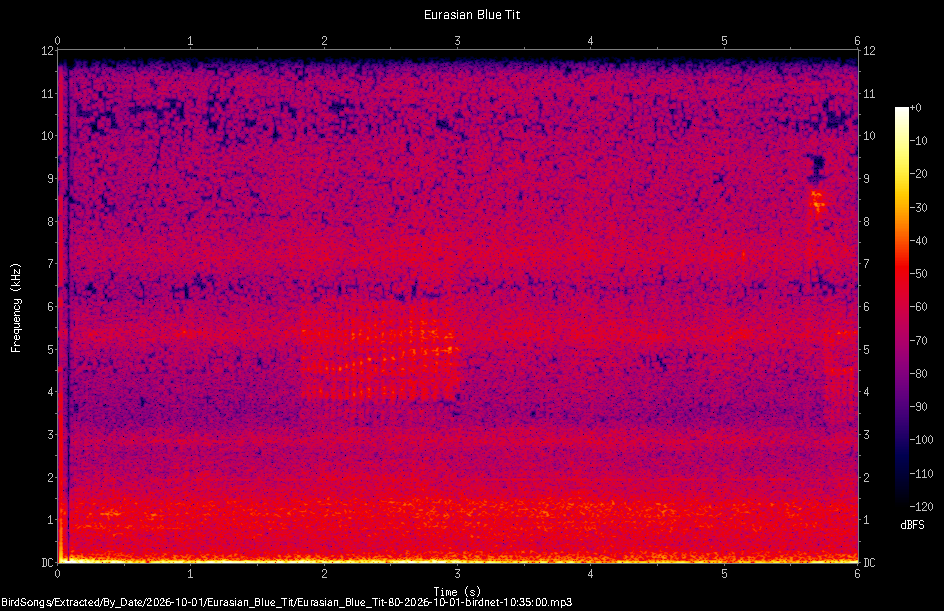Click the mp3 file path caption text
The height and width of the screenshot is (611, 944).
(x=287, y=602)
